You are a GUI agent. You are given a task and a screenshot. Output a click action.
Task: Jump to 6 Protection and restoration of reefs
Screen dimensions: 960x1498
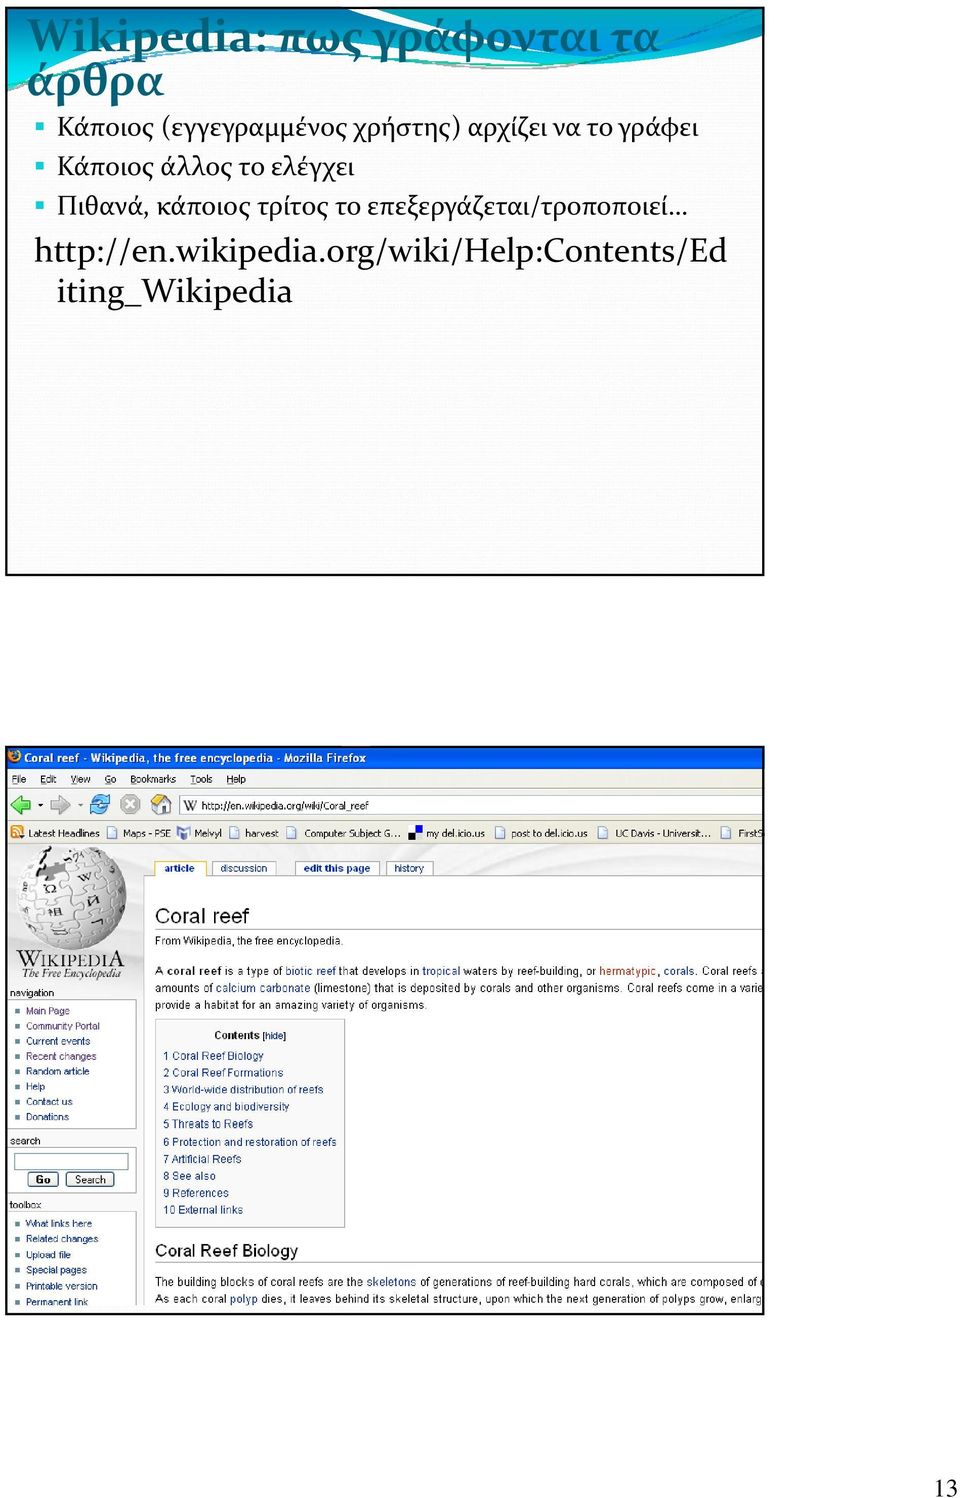coord(250,1142)
